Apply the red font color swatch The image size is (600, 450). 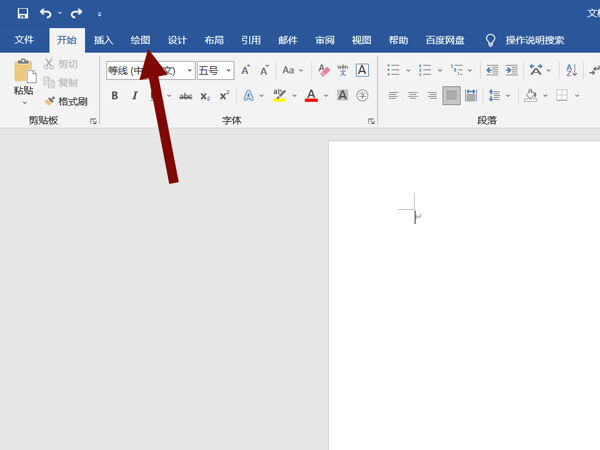[311, 96]
